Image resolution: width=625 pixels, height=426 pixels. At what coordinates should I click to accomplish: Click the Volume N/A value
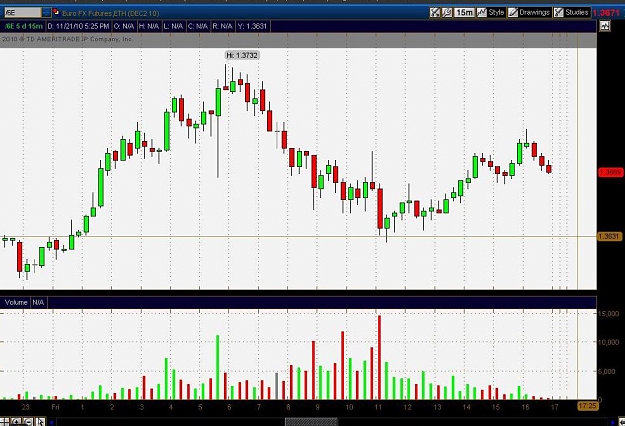(38, 302)
